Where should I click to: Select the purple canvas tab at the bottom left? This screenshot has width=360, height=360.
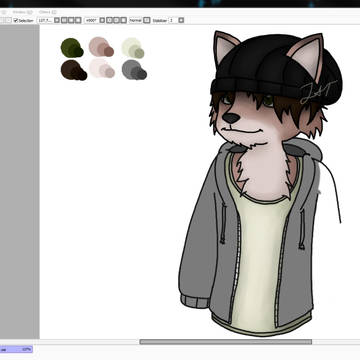16,349
